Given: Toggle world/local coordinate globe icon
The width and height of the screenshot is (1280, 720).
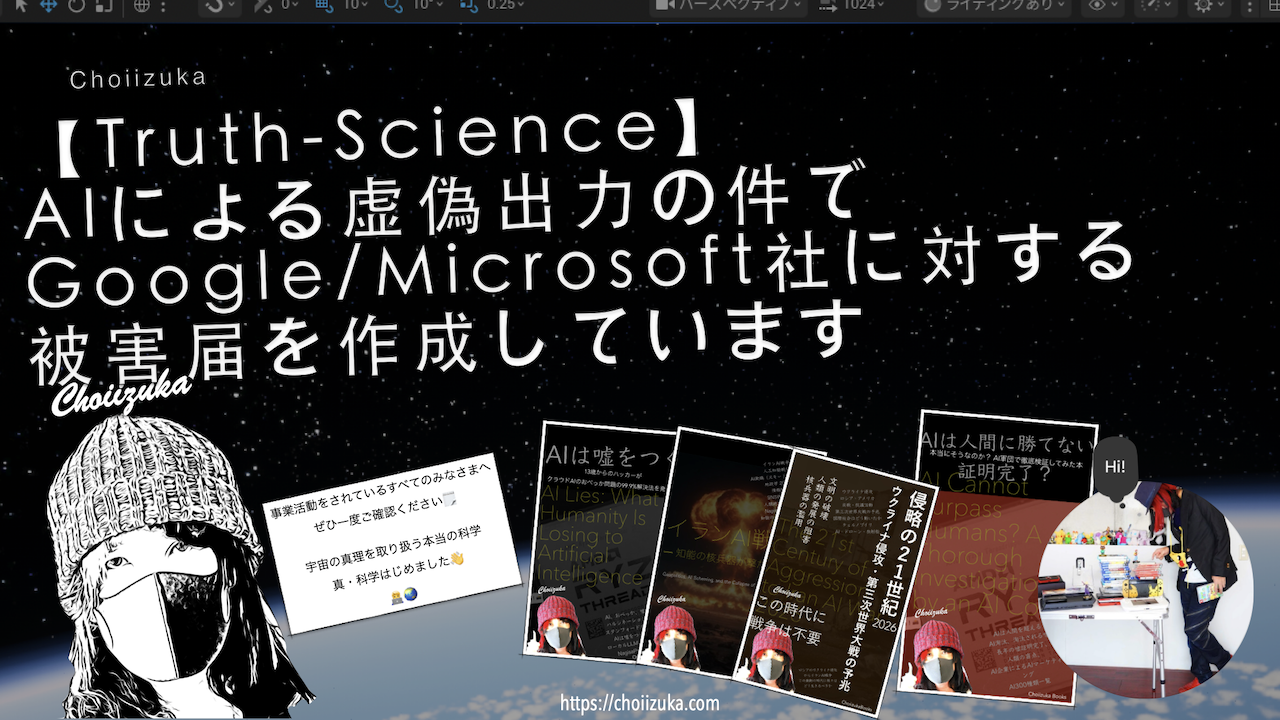Looking at the screenshot, I should coord(142,5).
